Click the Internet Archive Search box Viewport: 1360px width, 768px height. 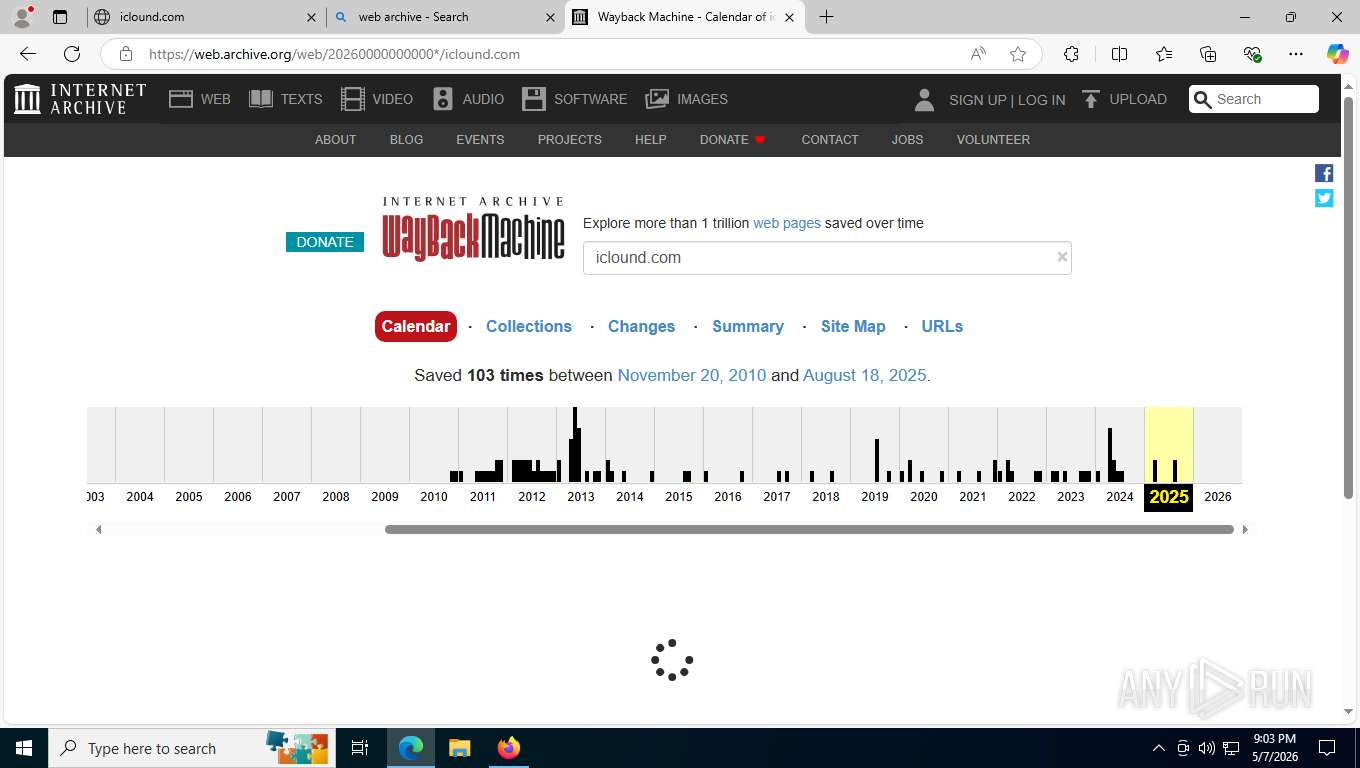[1254, 99]
